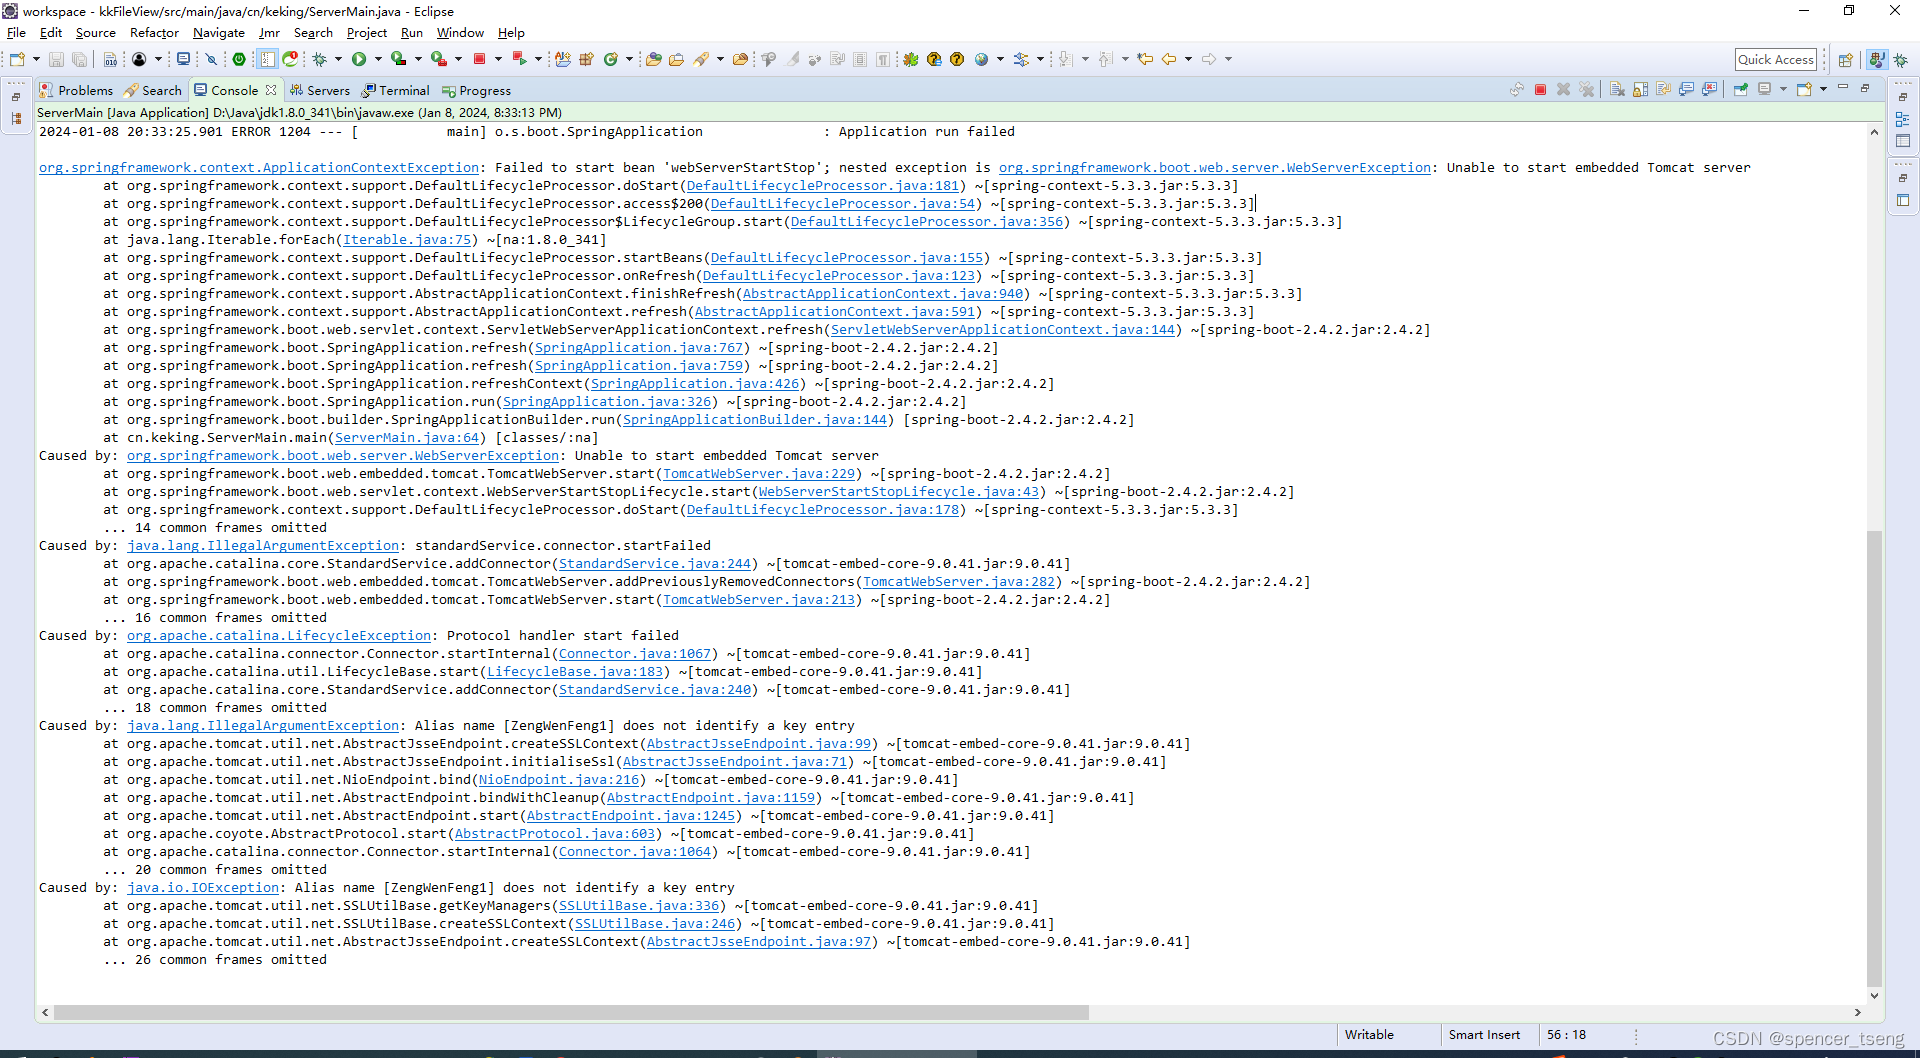Image resolution: width=1920 pixels, height=1058 pixels.
Task: Expand the Open Console dropdown arrow
Action: (x=1823, y=89)
